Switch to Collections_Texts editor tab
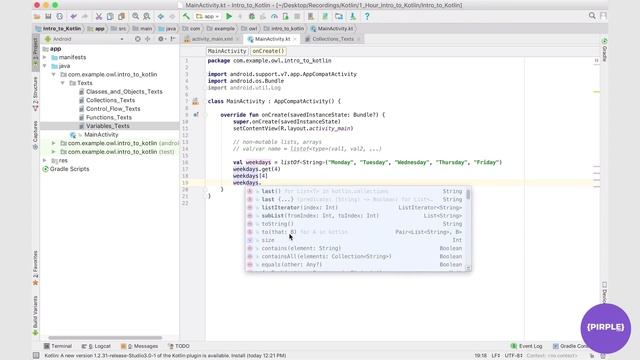Screen dimensions: 640x360 coord(333,39)
